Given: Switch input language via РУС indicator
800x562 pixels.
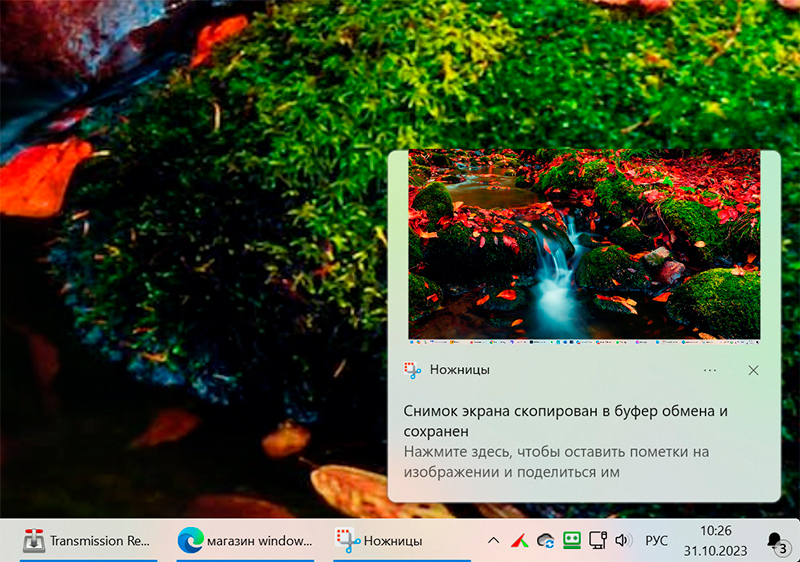Looking at the screenshot, I should click(656, 541).
